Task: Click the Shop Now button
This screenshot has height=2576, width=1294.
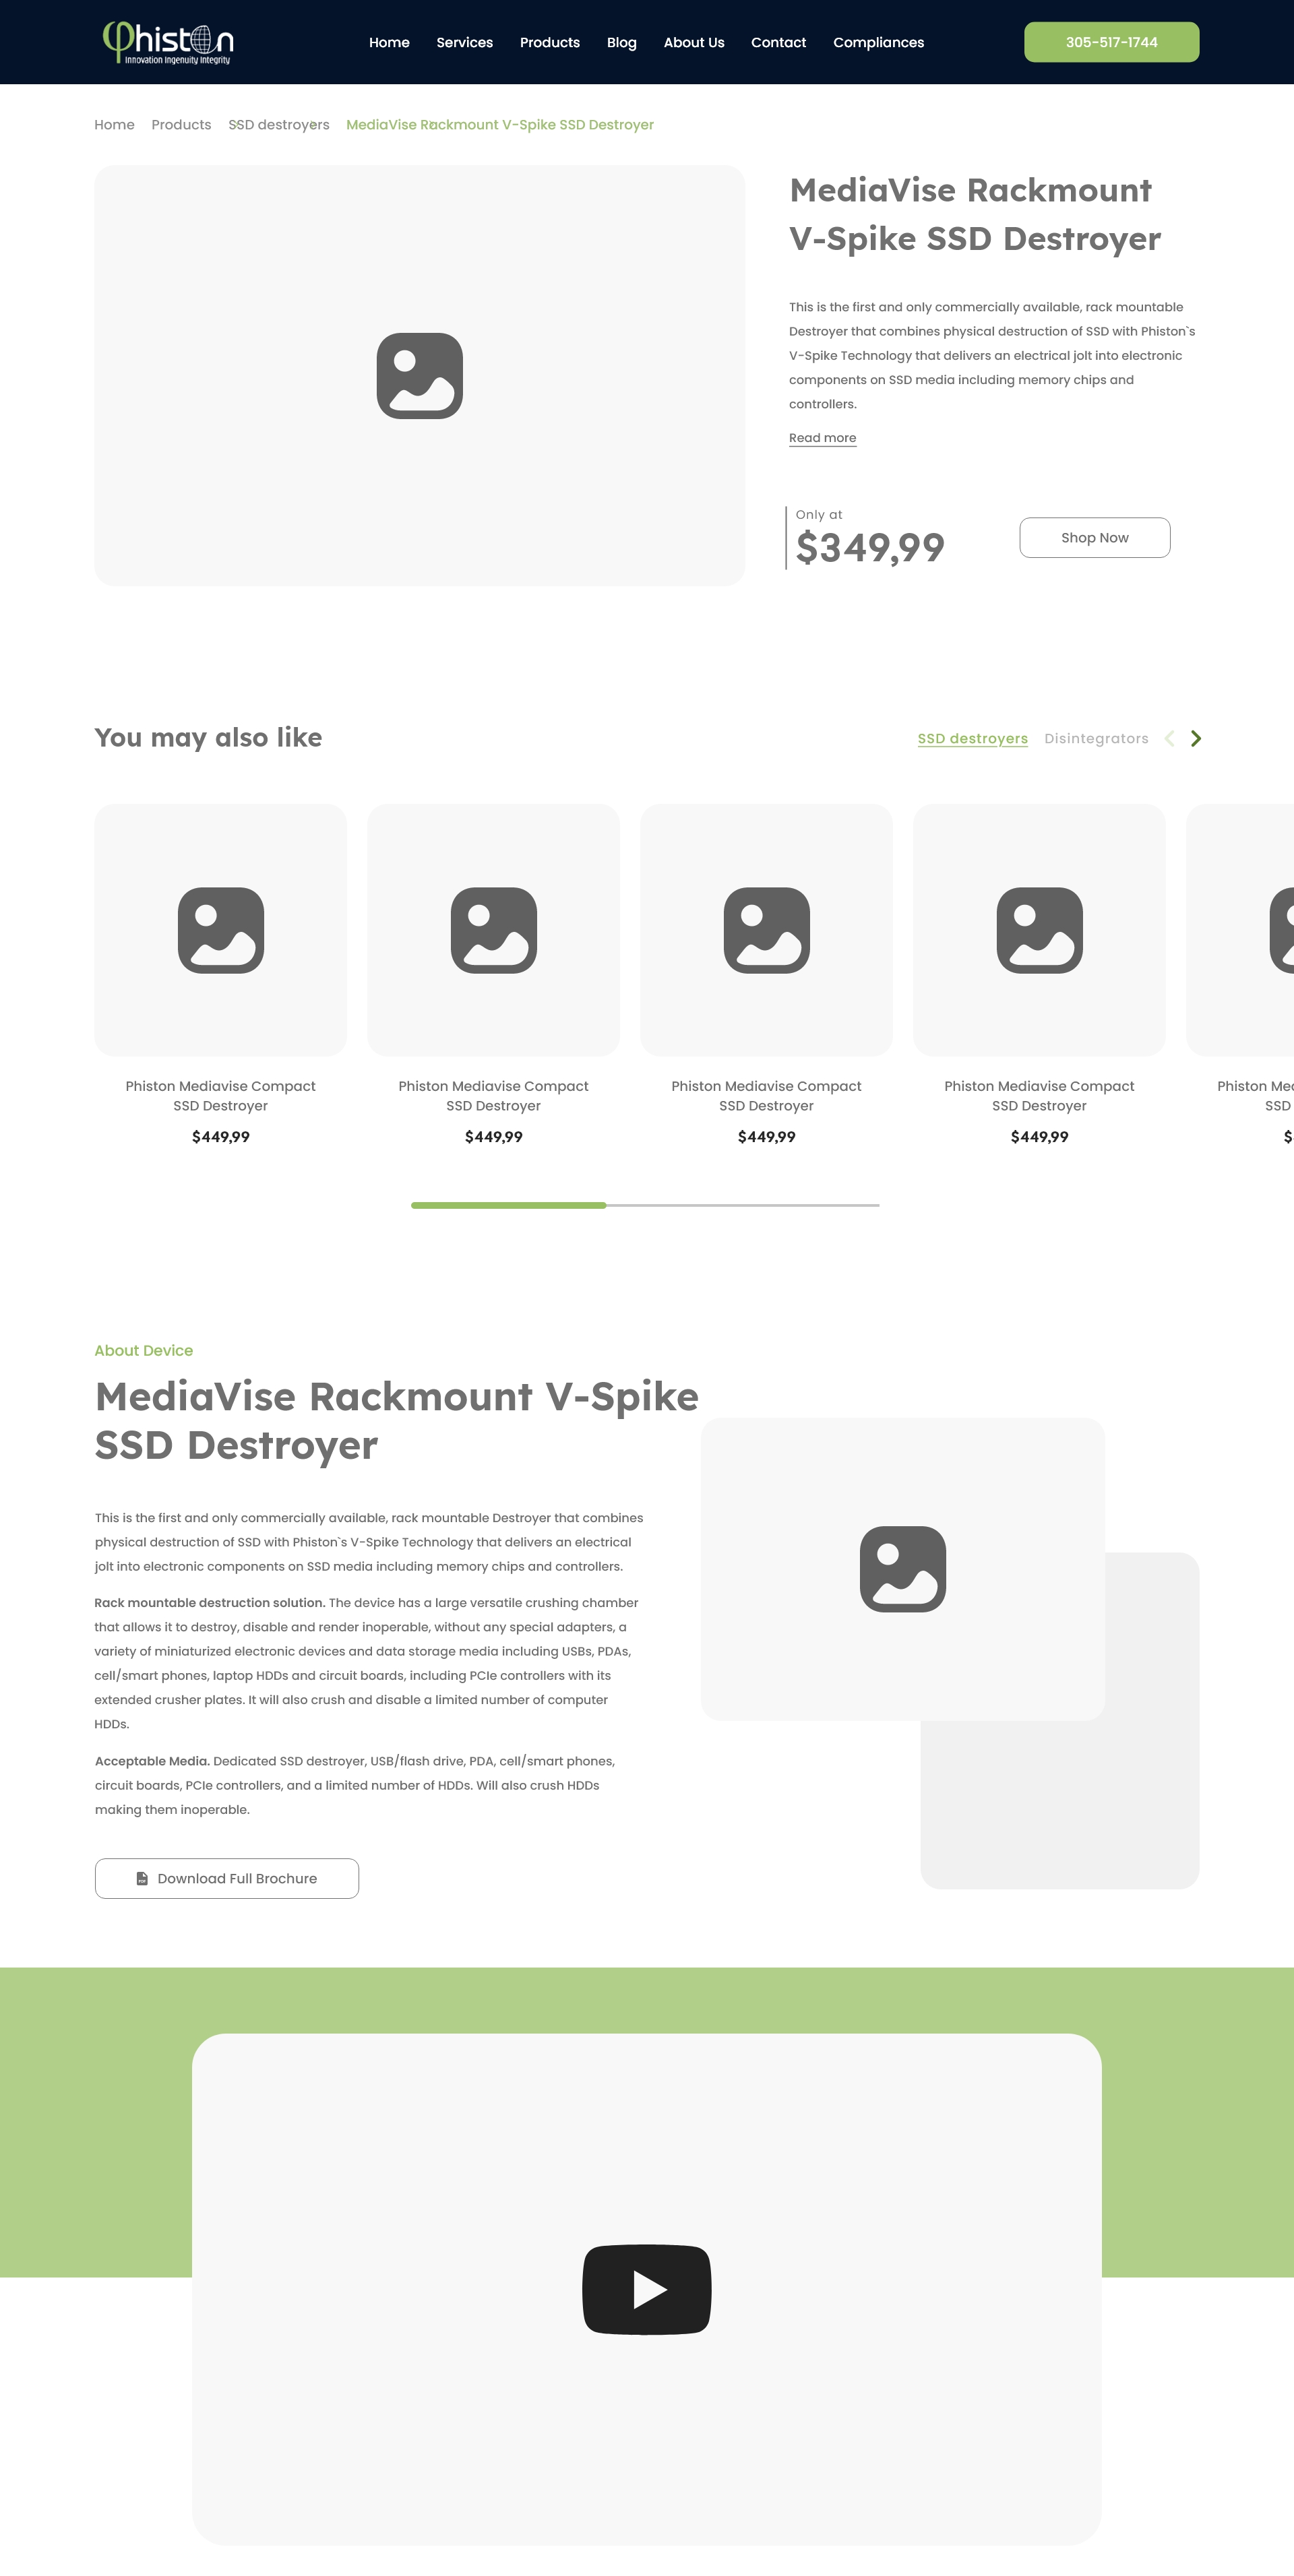Action: (1095, 538)
